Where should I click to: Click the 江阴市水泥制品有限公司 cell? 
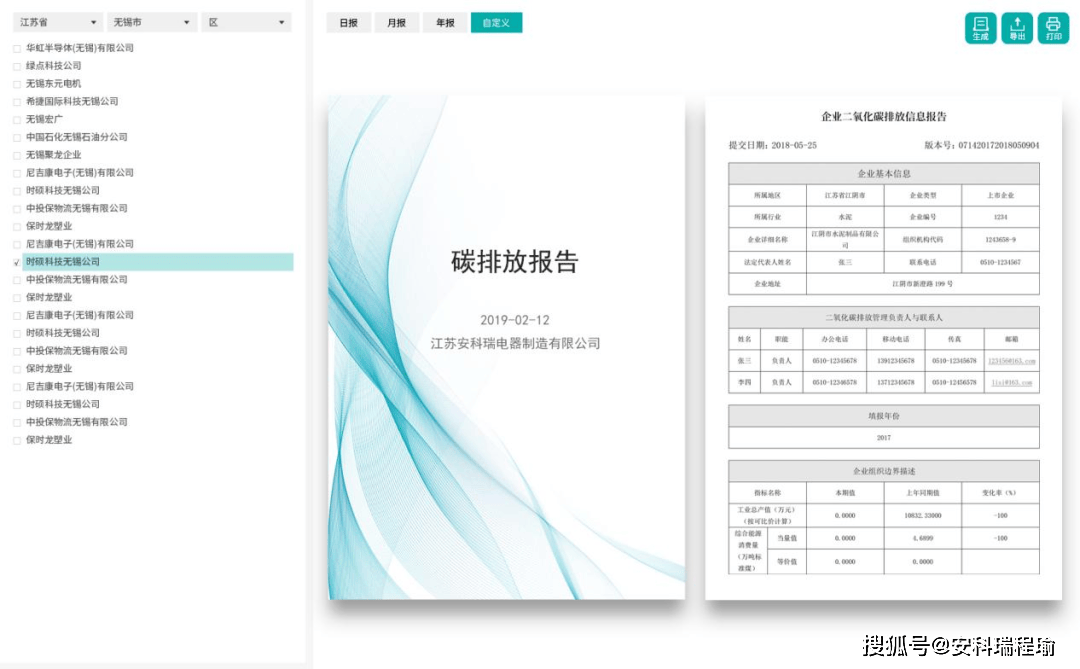pyautogui.click(x=845, y=239)
